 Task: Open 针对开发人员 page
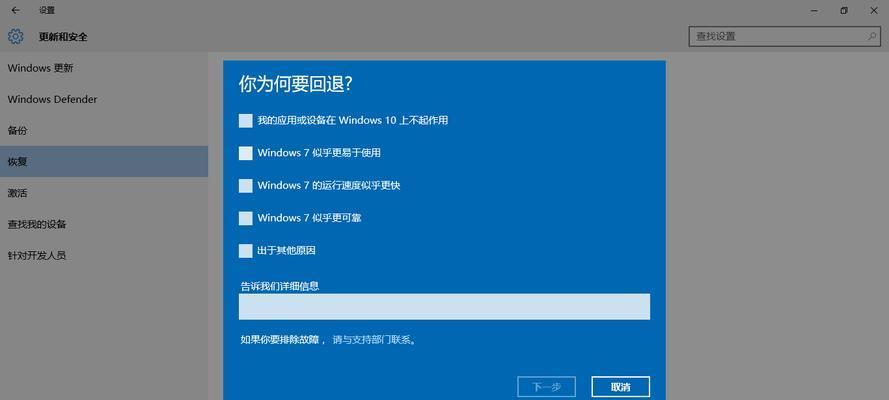point(104,256)
